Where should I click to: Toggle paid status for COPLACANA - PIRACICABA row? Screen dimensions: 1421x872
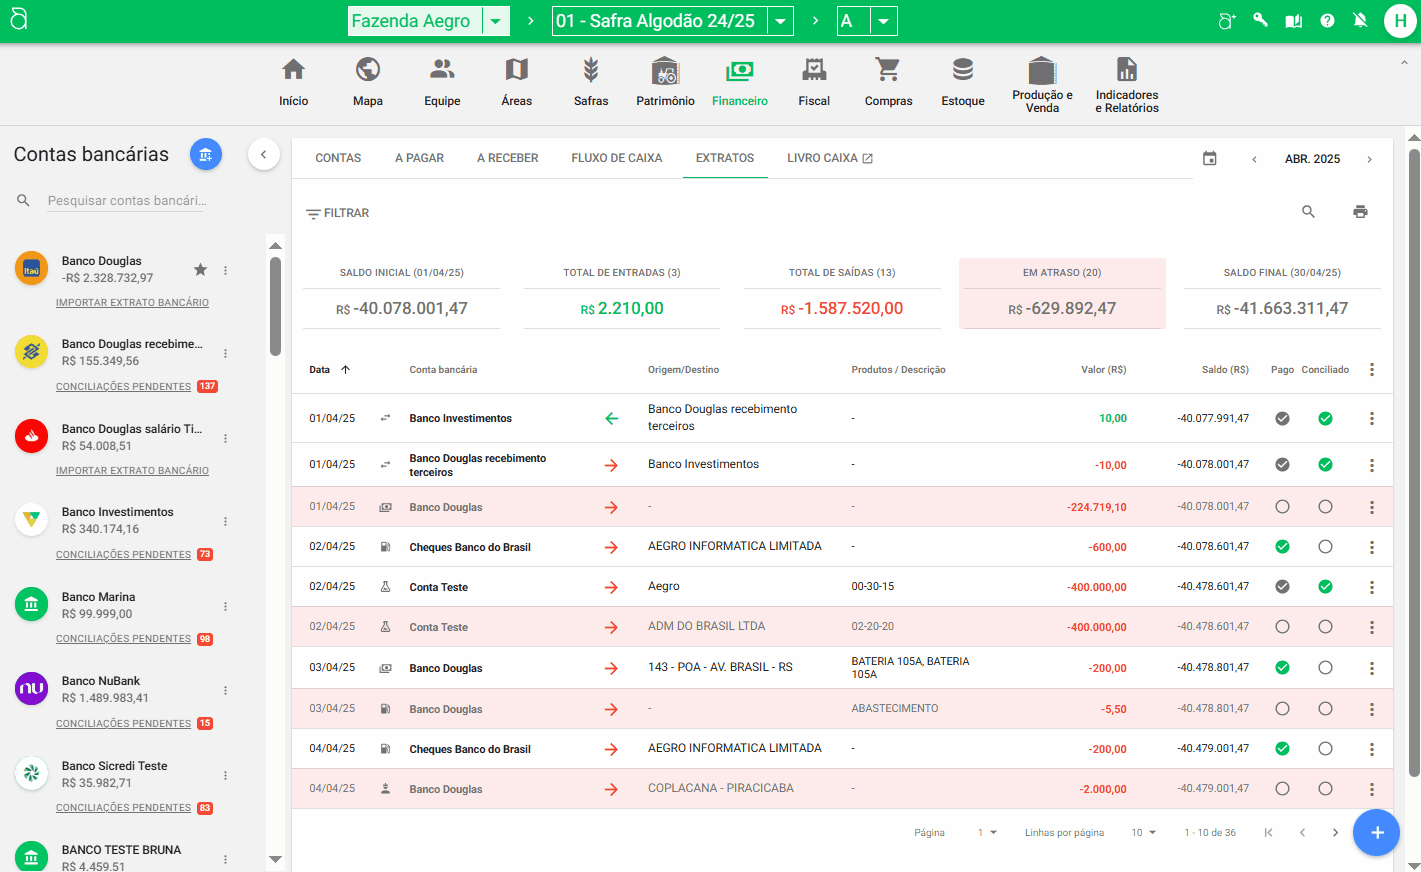point(1282,789)
